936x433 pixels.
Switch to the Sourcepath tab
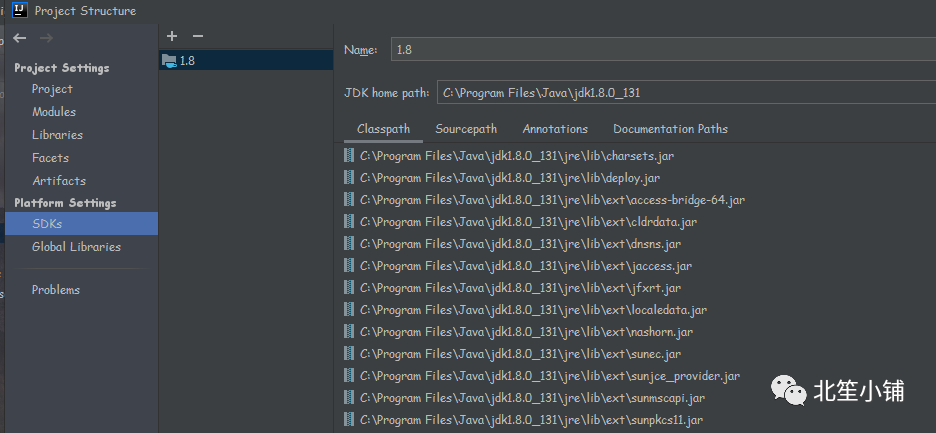[x=466, y=129]
